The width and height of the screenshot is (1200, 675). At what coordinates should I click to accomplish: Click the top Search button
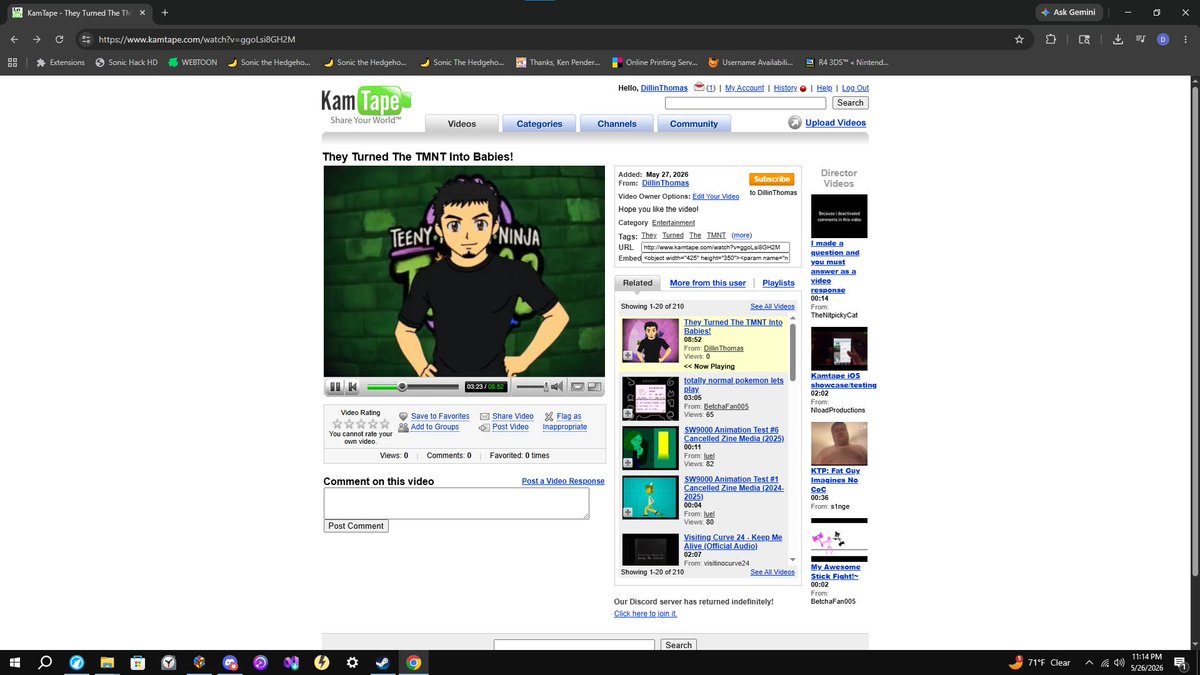pyautogui.click(x=850, y=103)
